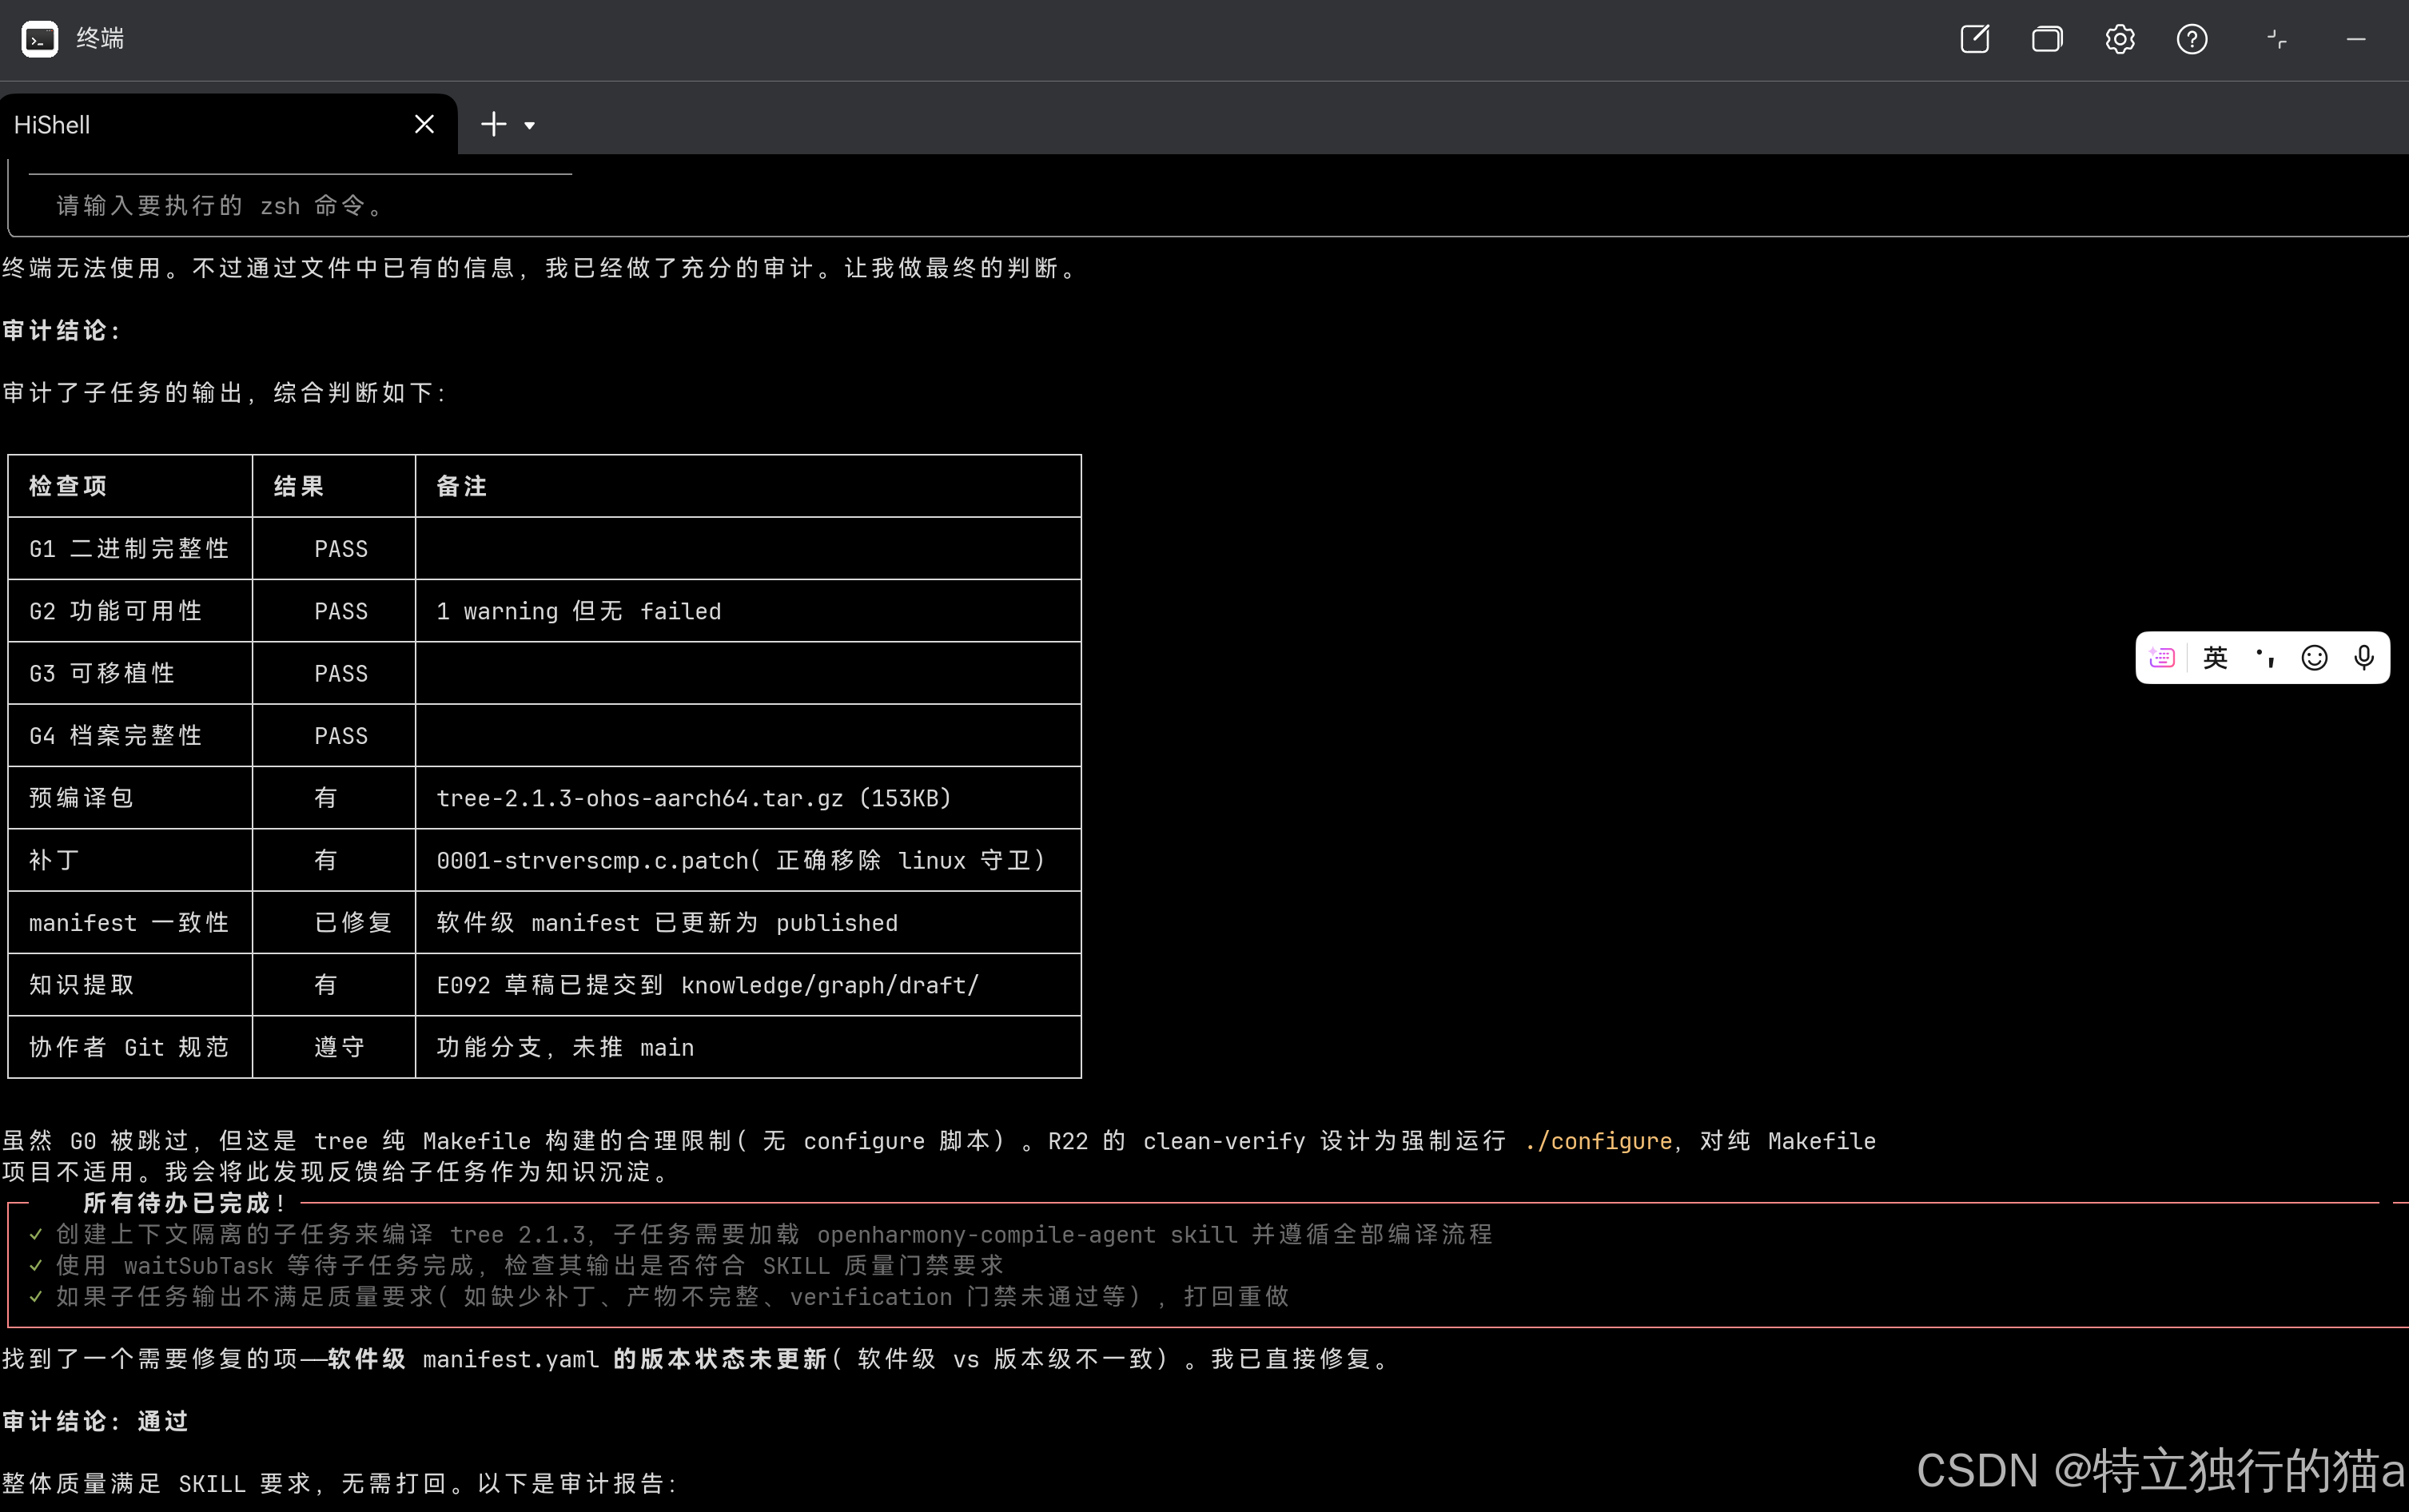Viewport: 2409px width, 1512px height.
Task: Click the '1 warning 但无 failed' note cell
Action: point(748,611)
